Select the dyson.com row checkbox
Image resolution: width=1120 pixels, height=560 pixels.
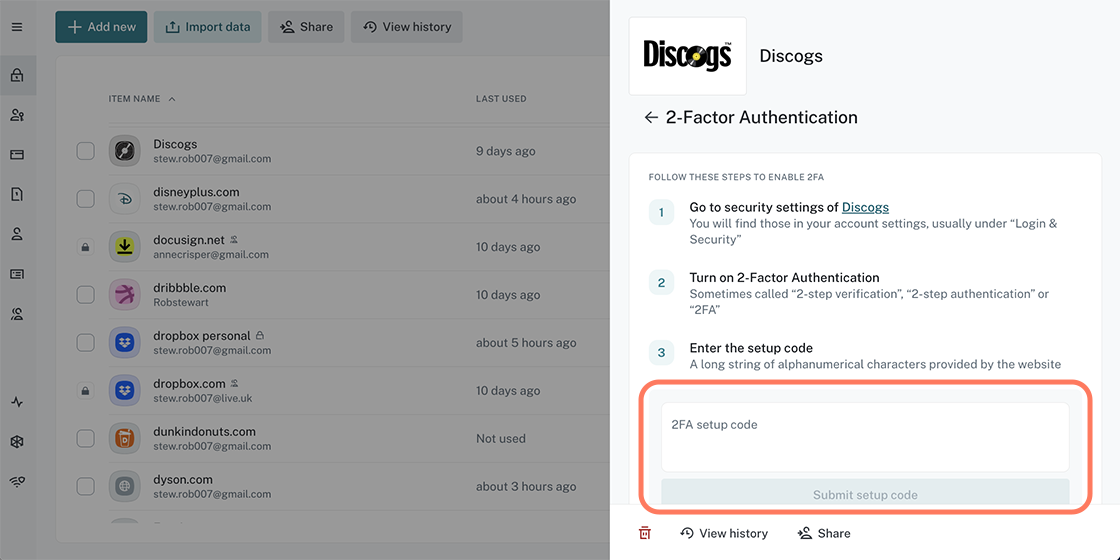pyautogui.click(x=85, y=486)
